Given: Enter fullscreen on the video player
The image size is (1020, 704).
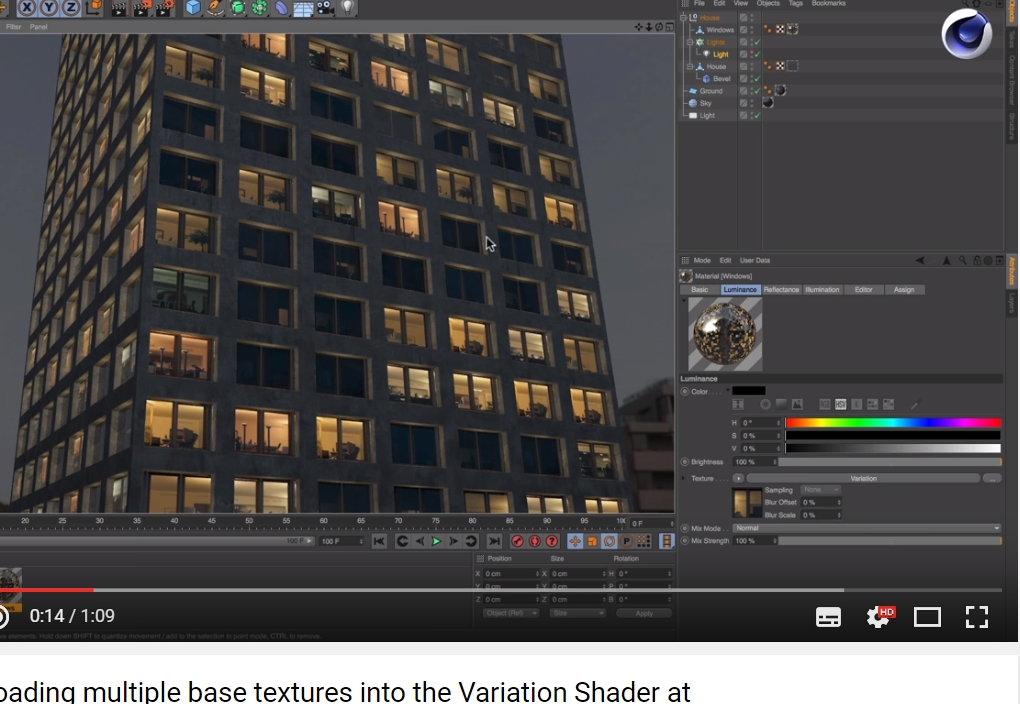Looking at the screenshot, I should pyautogui.click(x=977, y=617).
